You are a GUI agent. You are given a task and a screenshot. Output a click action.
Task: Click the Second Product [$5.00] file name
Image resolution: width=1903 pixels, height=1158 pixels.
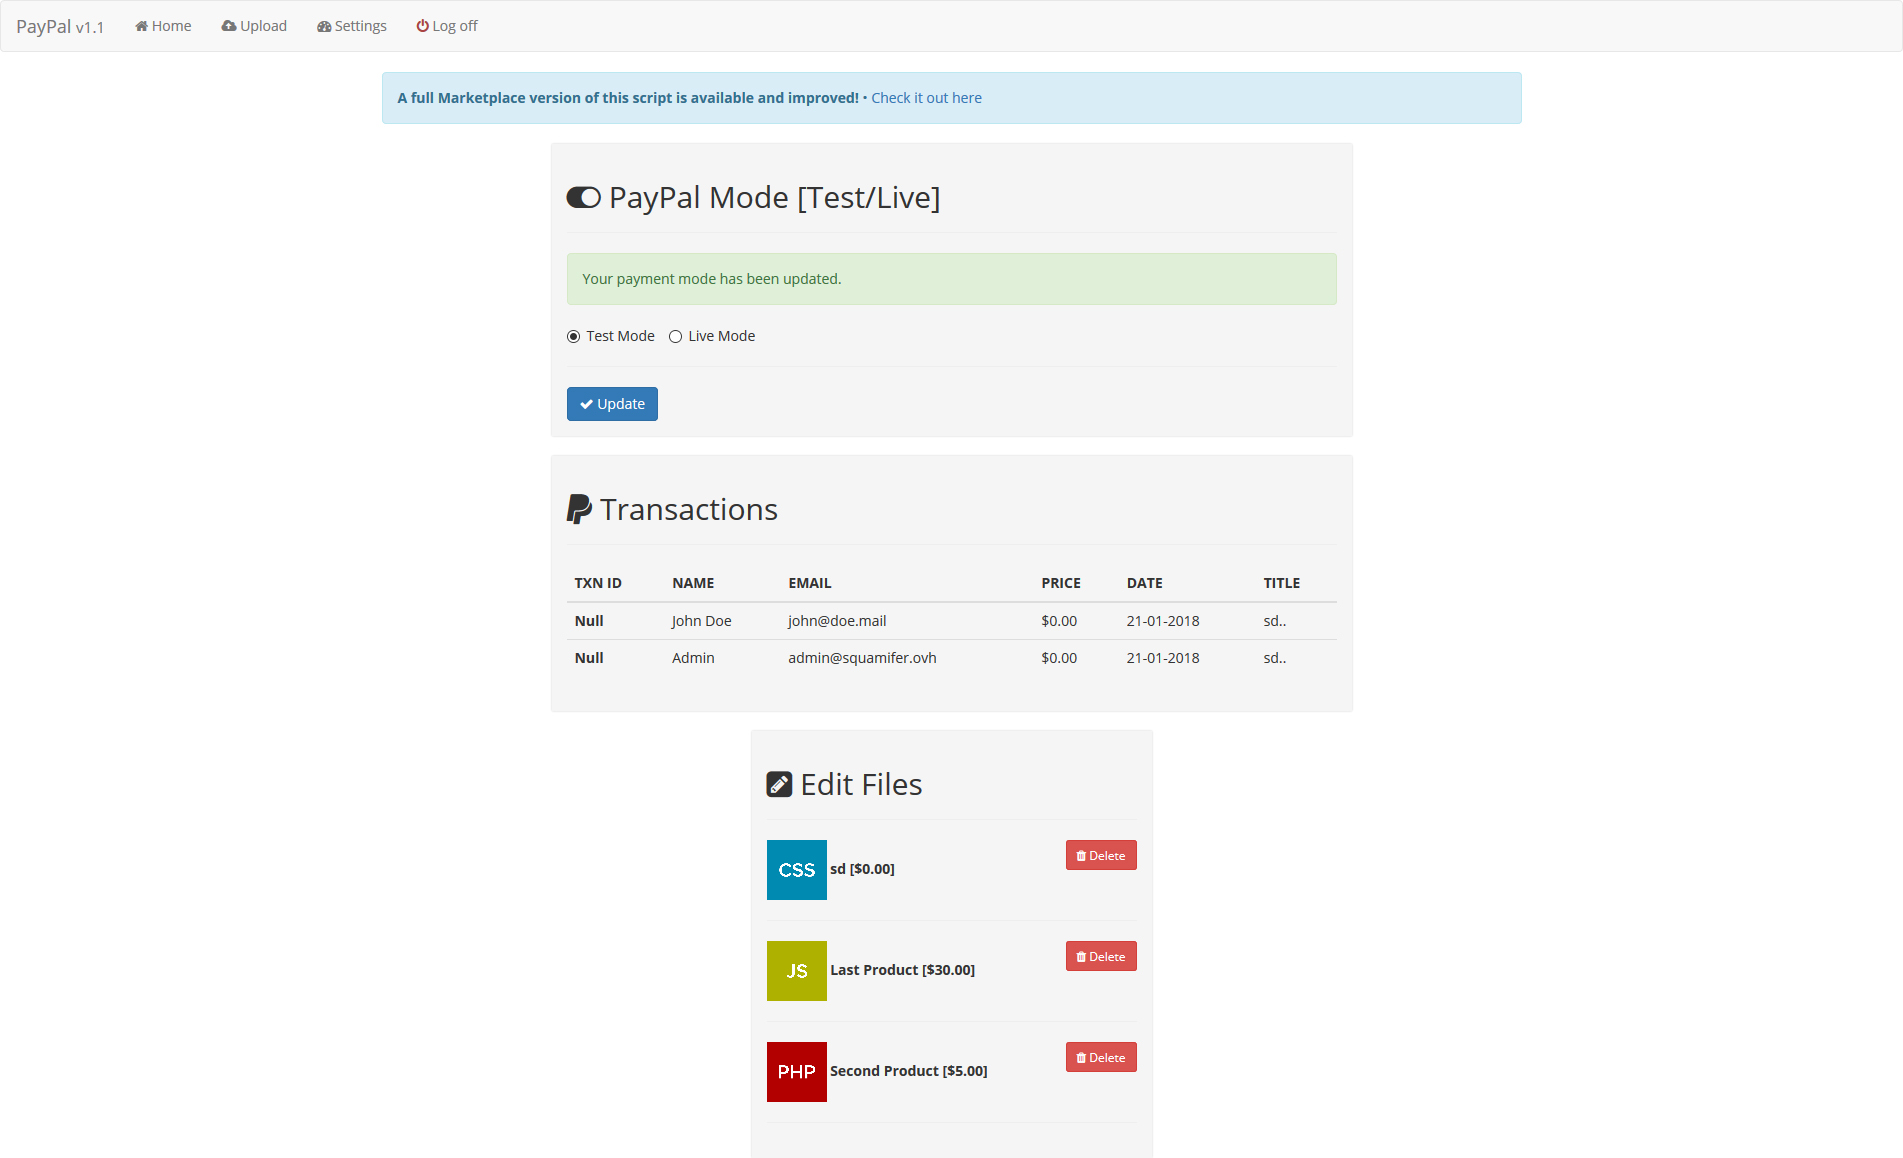(908, 1071)
